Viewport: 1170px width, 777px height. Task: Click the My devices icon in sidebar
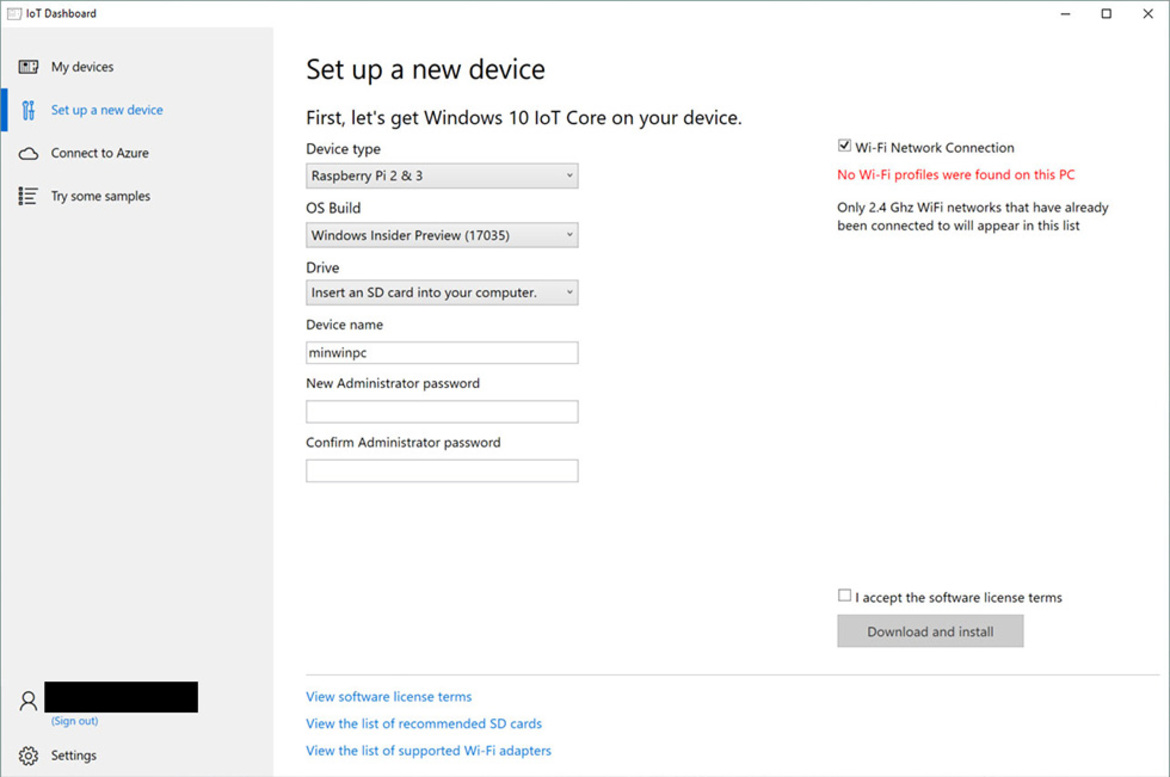click(28, 67)
